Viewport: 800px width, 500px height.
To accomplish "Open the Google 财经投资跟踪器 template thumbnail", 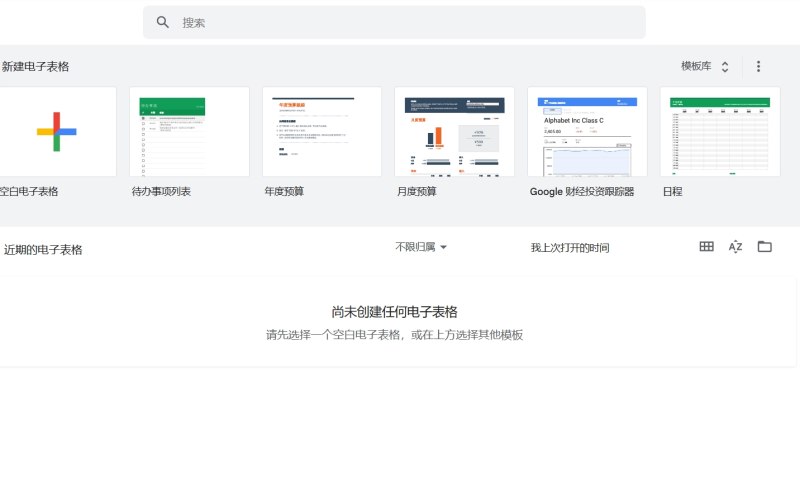I will [x=587, y=132].
